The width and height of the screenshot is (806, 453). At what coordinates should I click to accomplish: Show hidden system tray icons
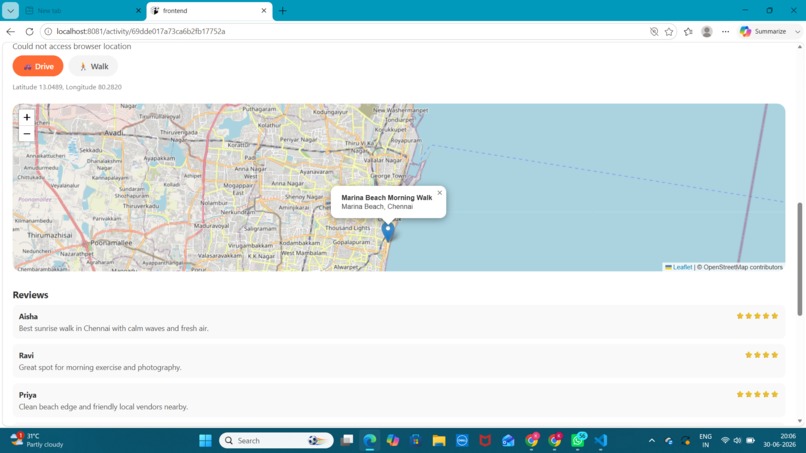coord(651,441)
